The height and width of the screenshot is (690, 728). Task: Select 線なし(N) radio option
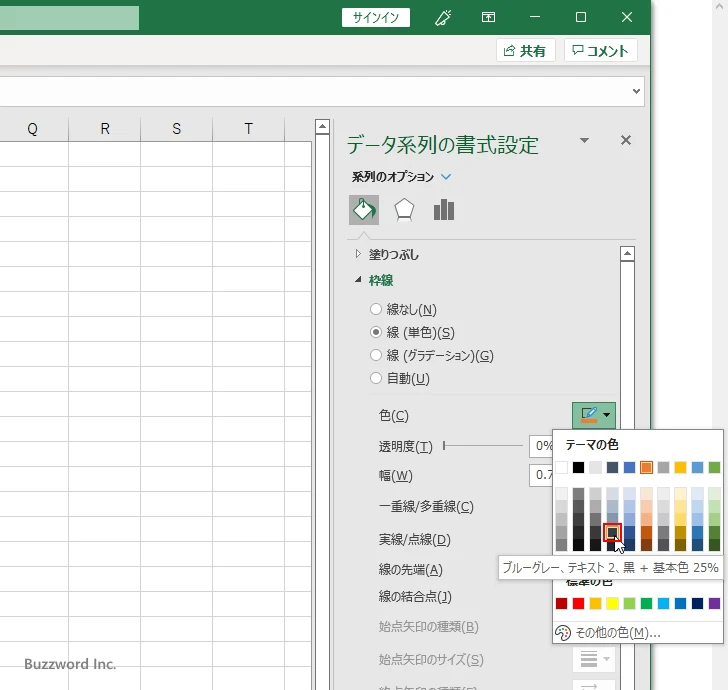point(403,309)
